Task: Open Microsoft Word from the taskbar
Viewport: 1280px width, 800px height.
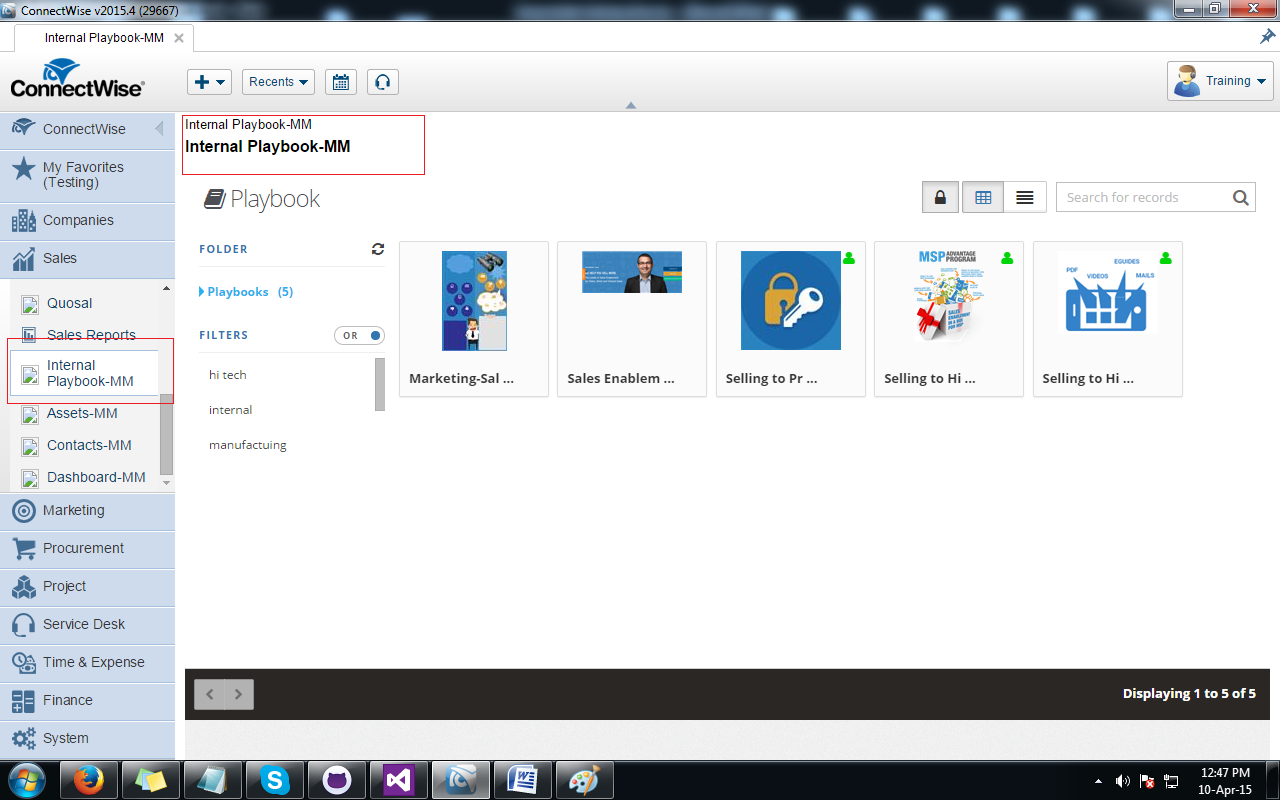Action: (522, 780)
